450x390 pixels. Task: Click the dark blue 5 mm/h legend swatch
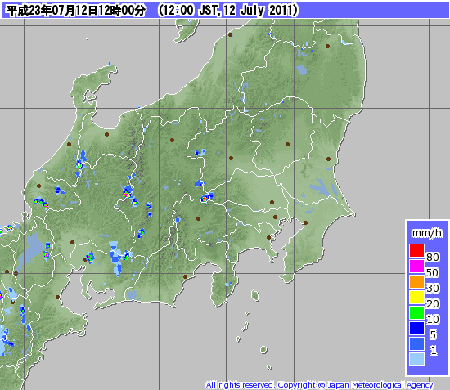tap(417, 328)
